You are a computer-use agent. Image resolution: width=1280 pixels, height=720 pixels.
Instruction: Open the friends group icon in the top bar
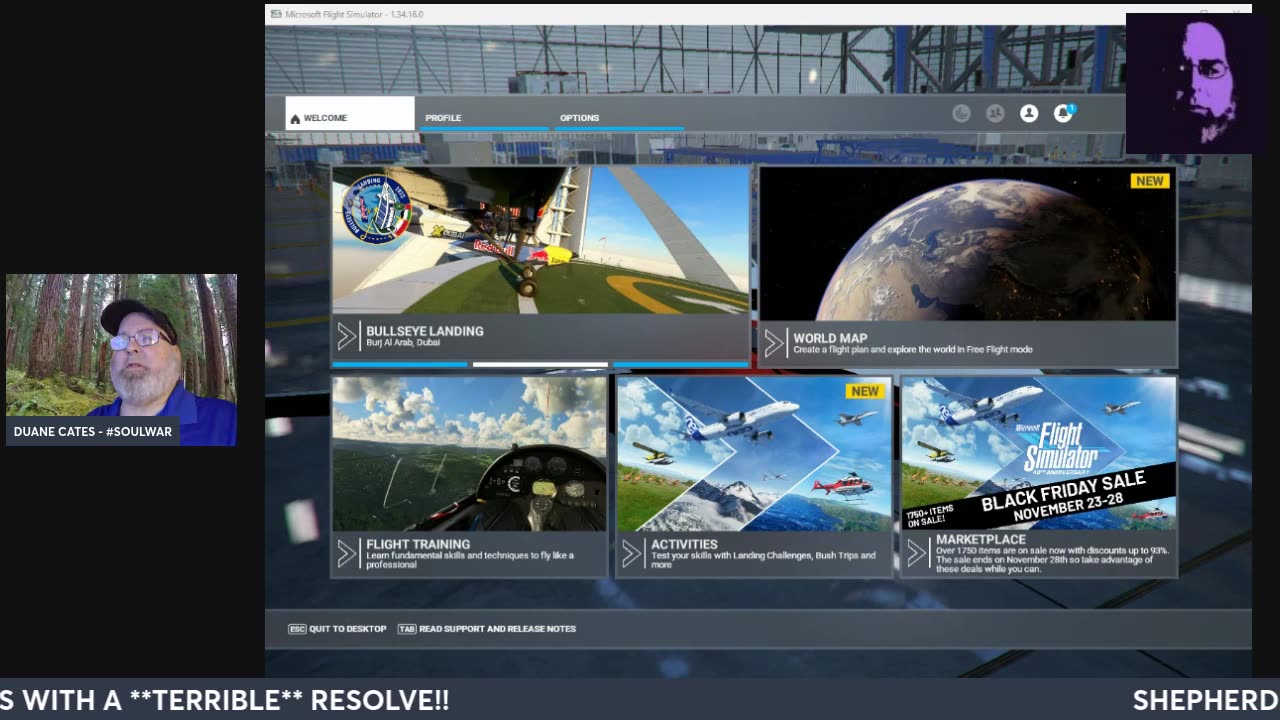995,114
